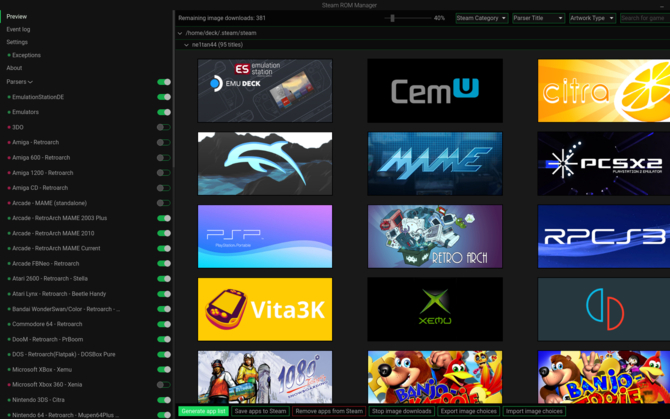This screenshot has height=419, width=670.
Task: Collapse the ne1tan44 (95 titles) group
Action: coord(186,45)
